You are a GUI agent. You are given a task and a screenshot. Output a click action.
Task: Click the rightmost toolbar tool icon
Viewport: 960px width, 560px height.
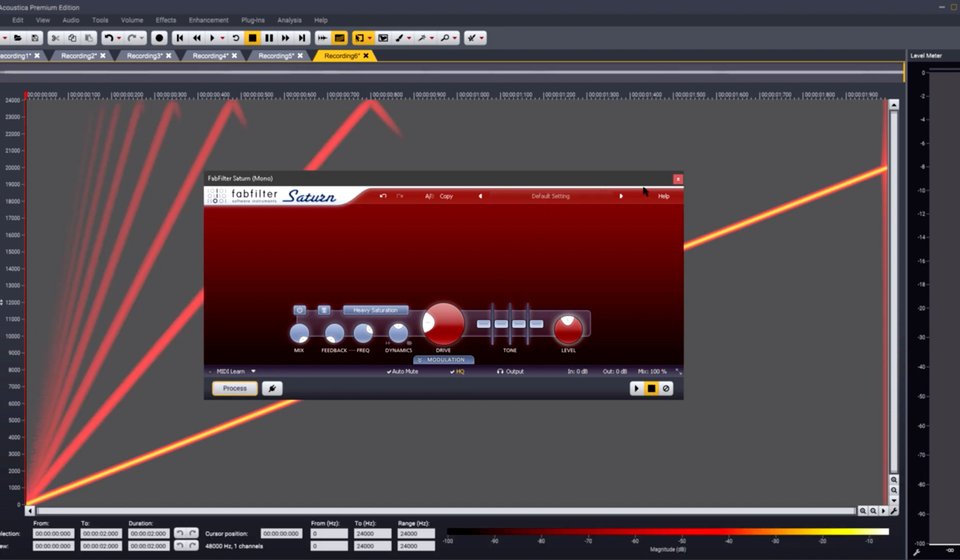pyautogui.click(x=471, y=38)
